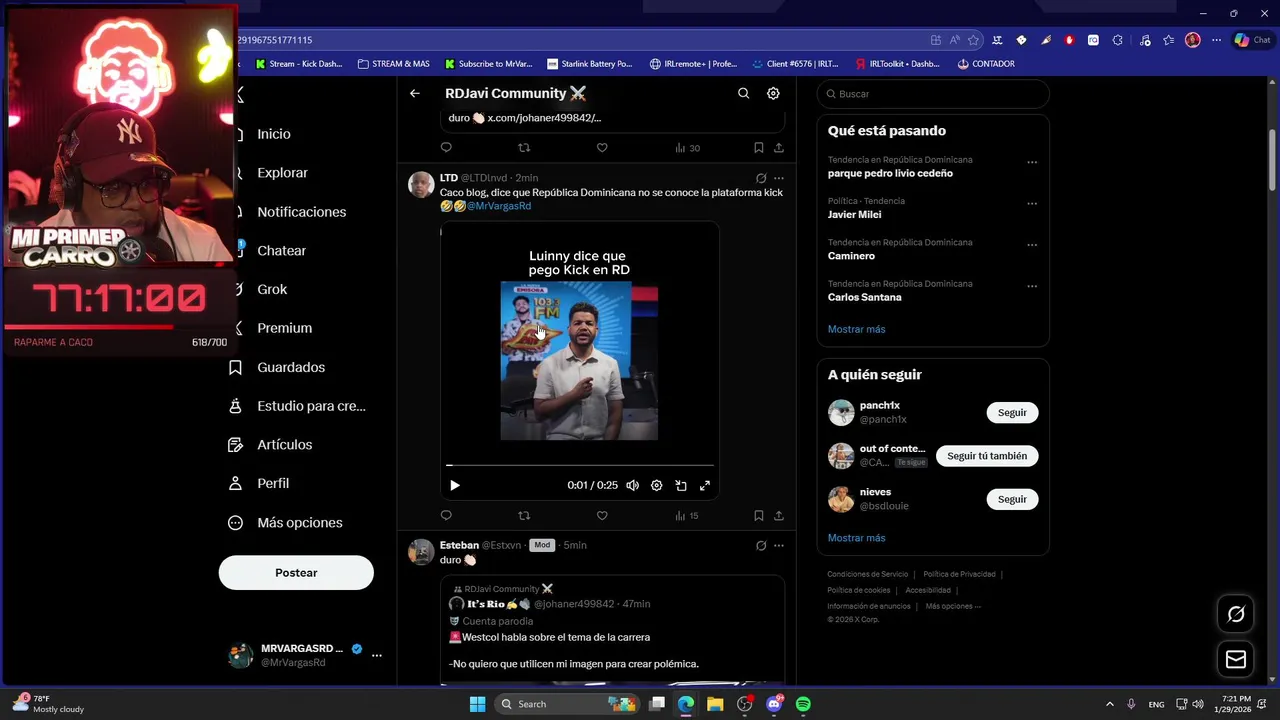Screen dimensions: 1280x720
Task: Click the taskbar Search box
Action: click(569, 704)
